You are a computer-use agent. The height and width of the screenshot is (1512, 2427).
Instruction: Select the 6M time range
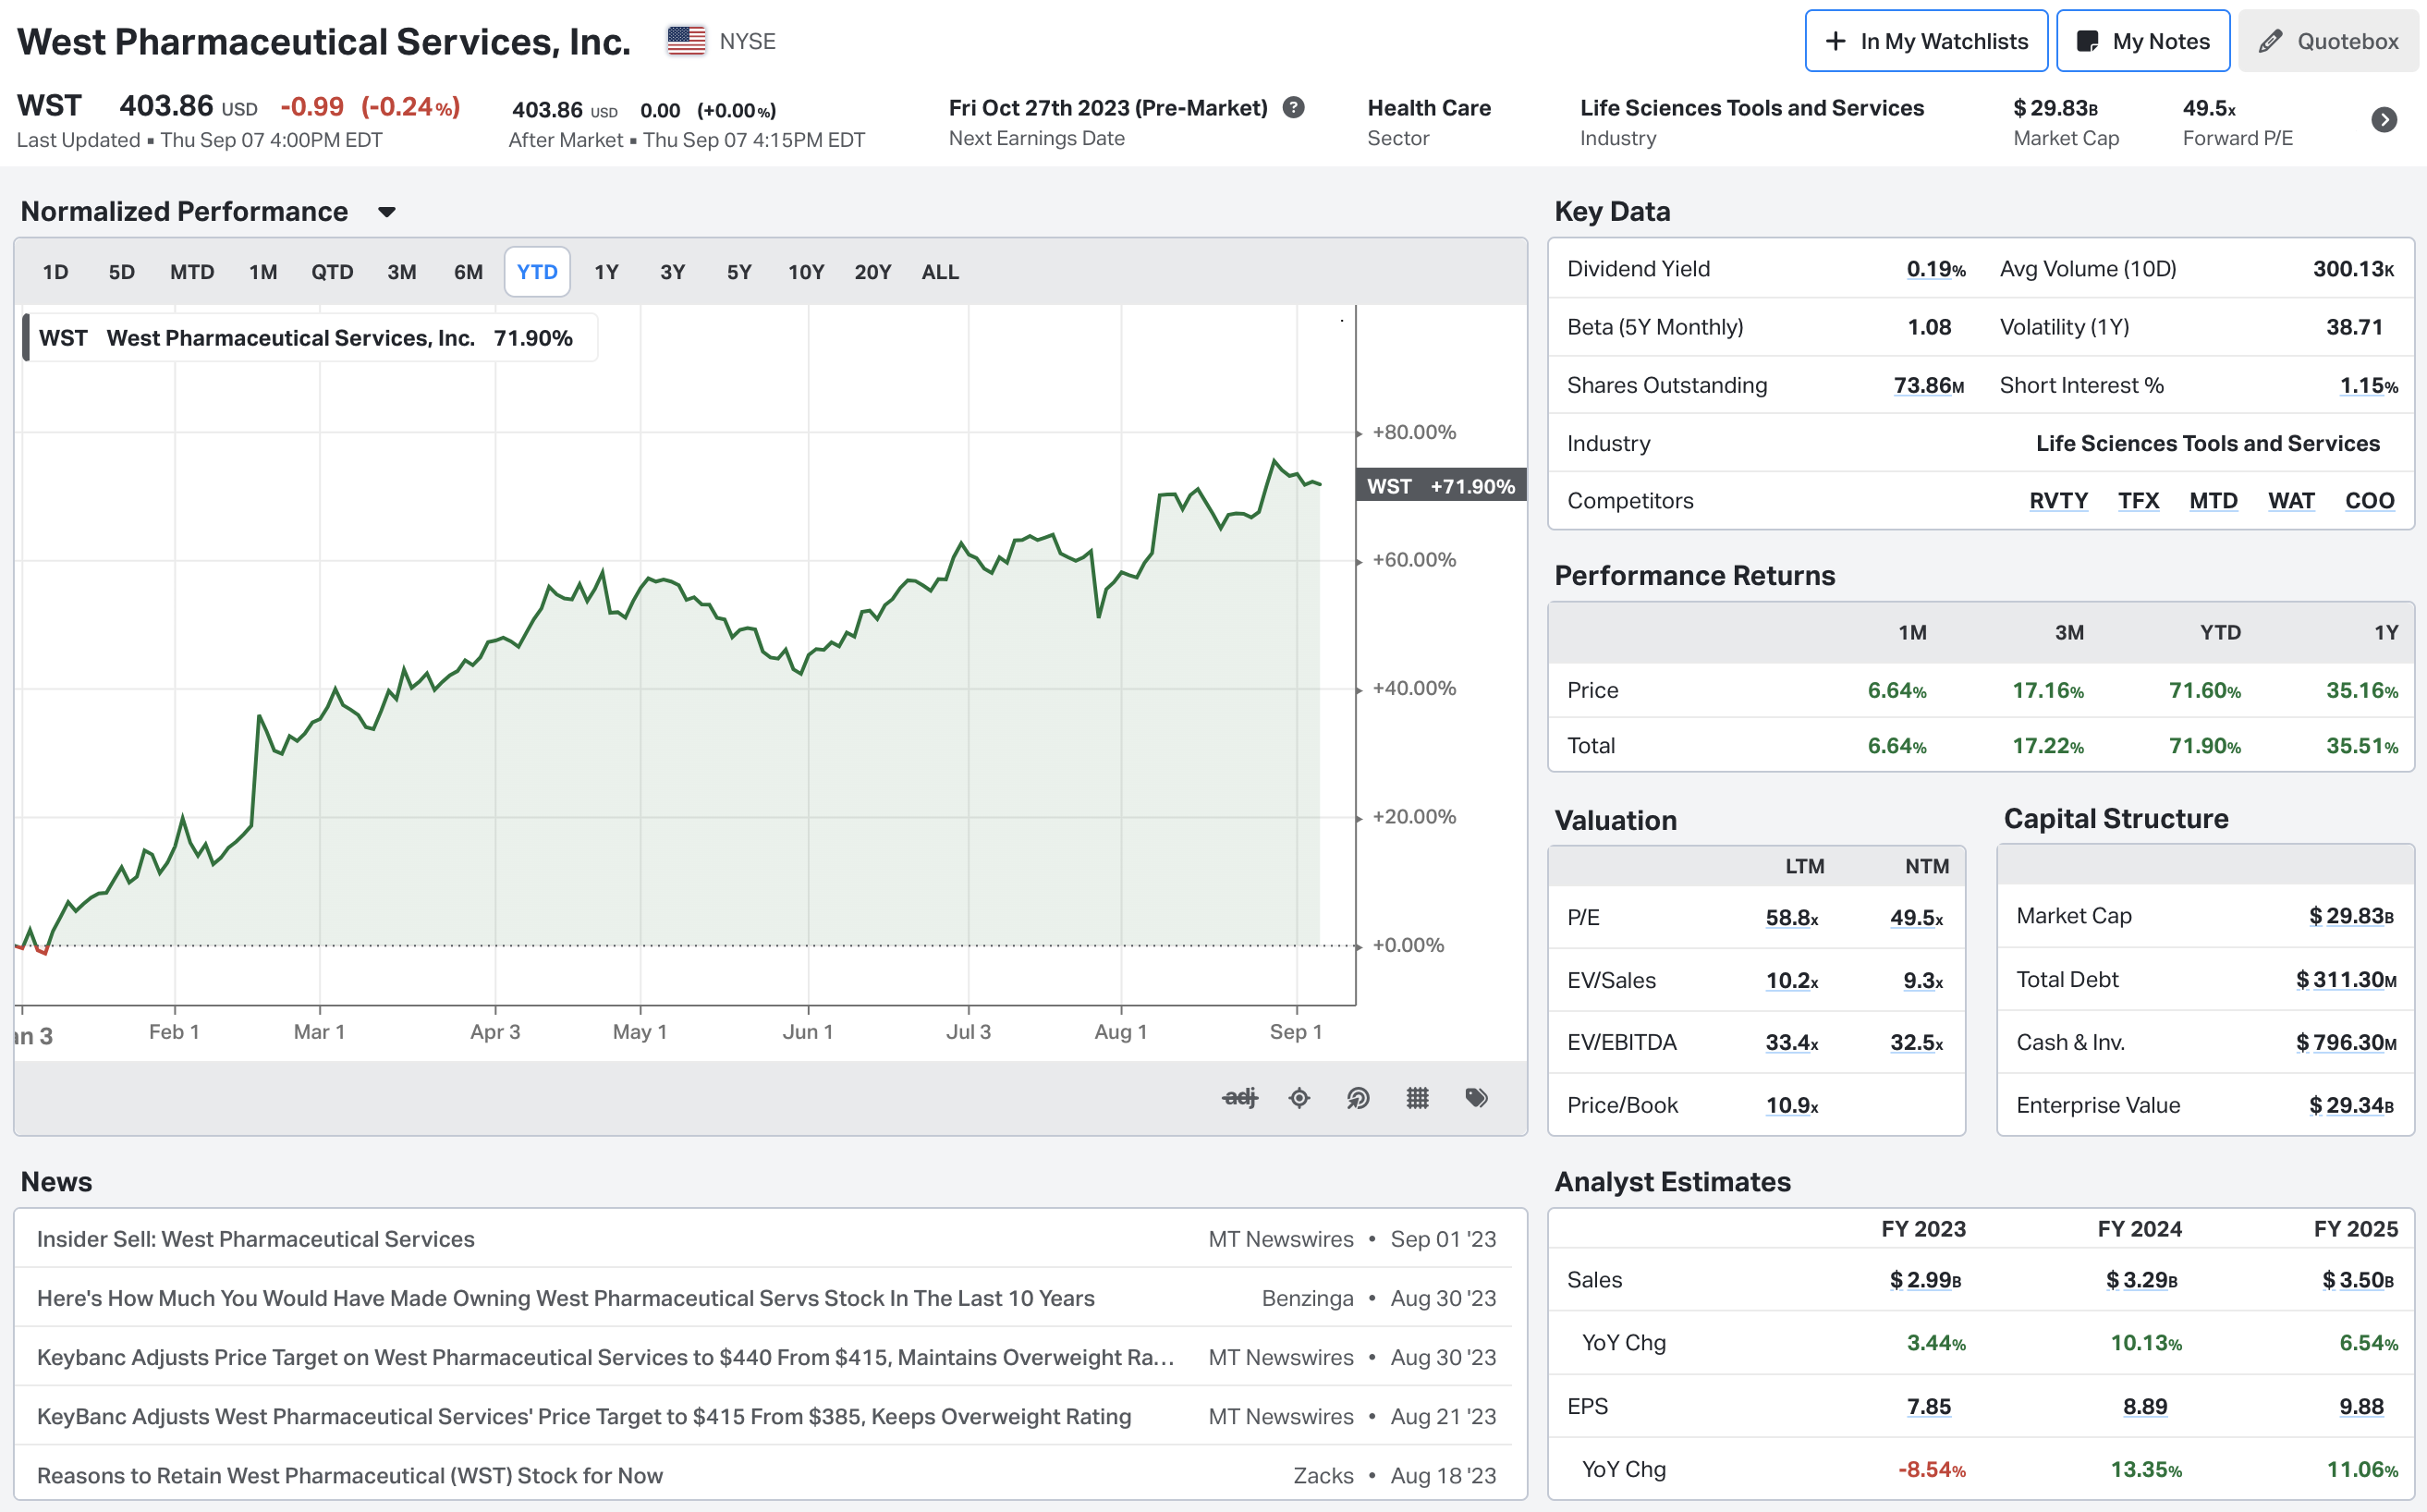tap(468, 272)
